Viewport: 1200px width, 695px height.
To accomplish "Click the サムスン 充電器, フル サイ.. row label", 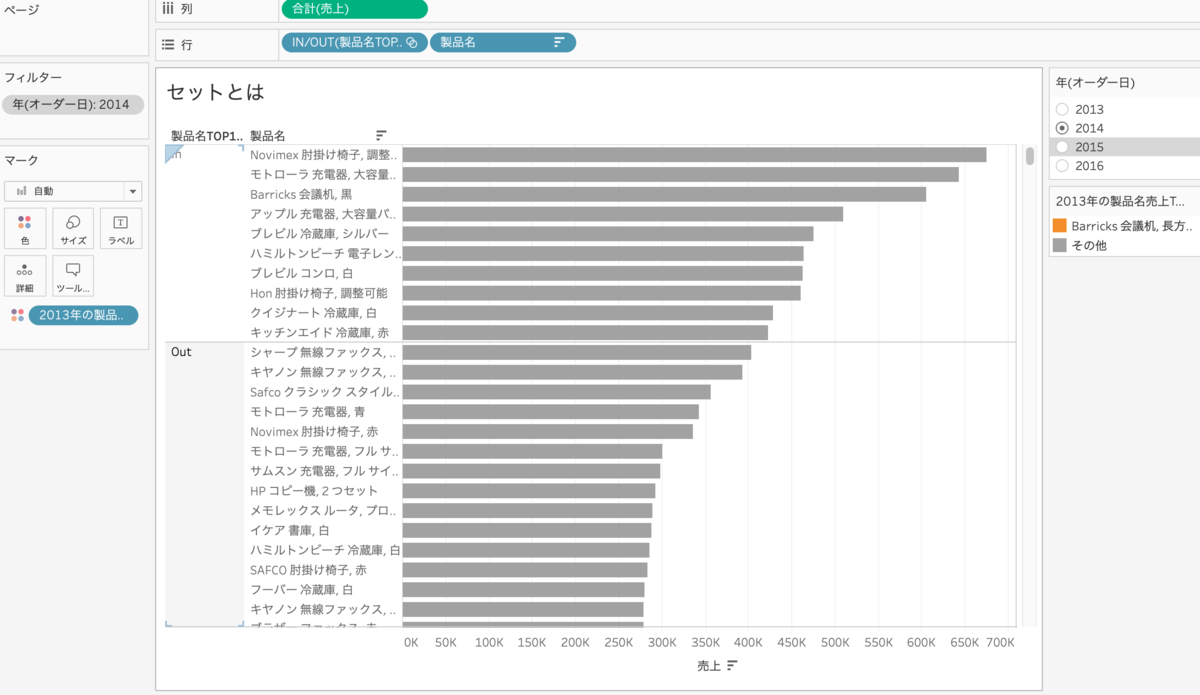I will 324,471.
